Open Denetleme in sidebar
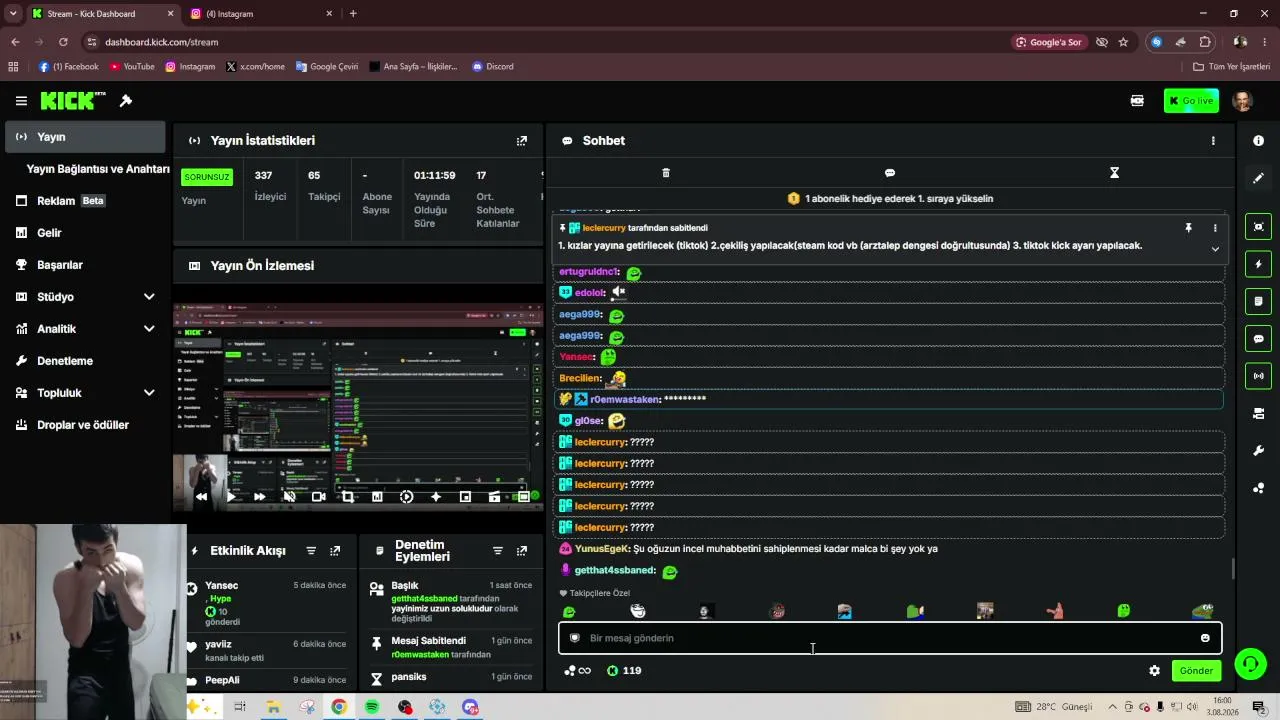This screenshot has width=1280, height=720. (84, 361)
